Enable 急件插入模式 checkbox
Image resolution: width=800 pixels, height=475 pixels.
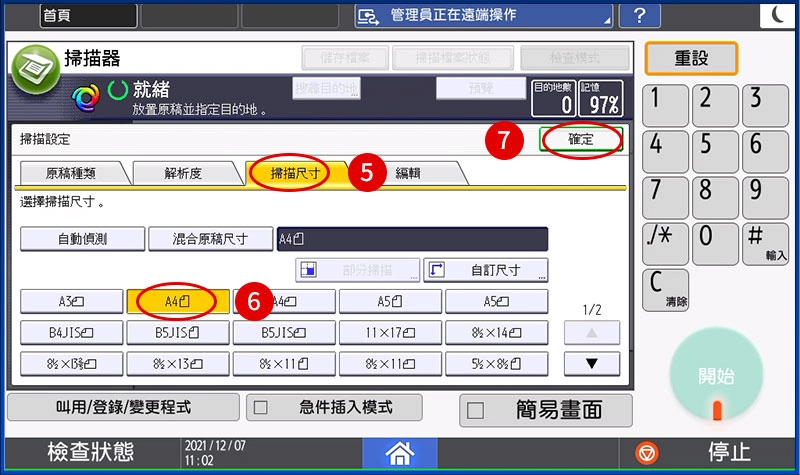coord(261,408)
